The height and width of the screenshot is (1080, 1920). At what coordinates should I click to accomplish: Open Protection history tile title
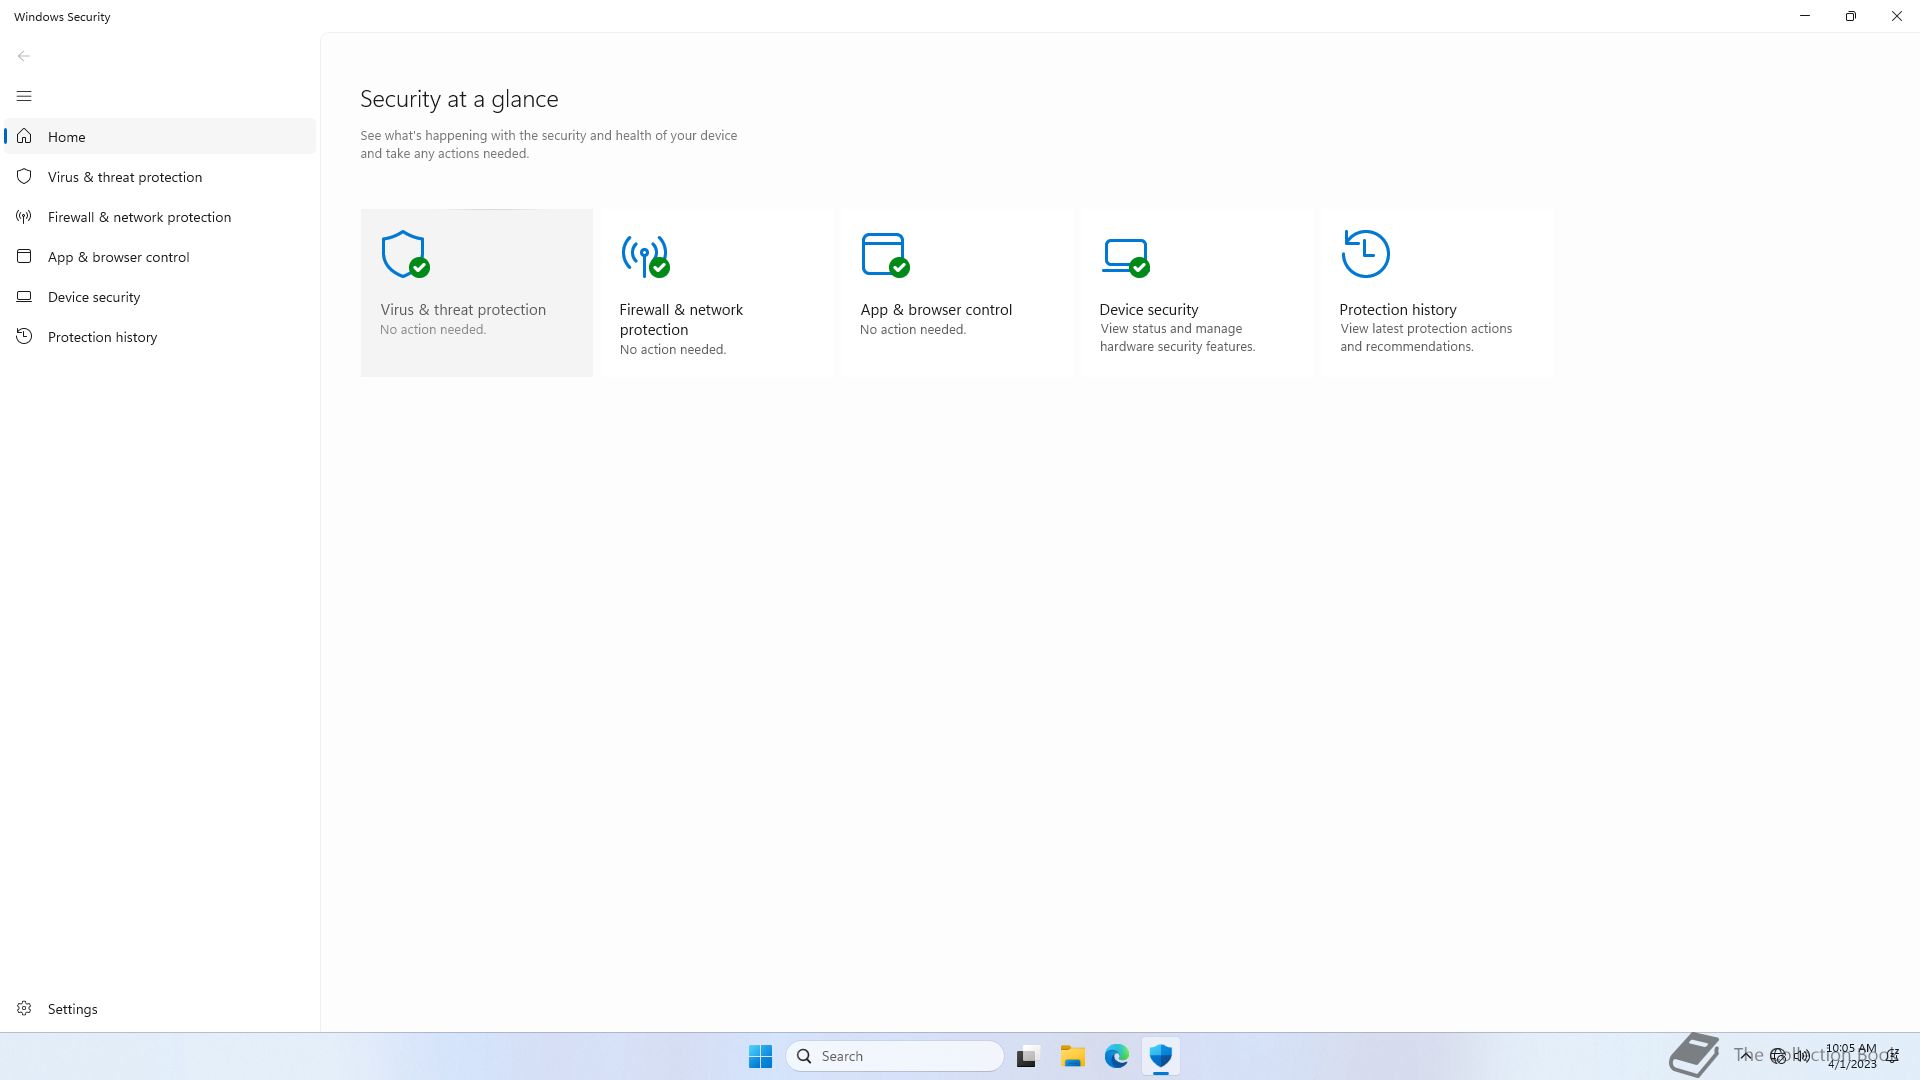(x=1398, y=310)
